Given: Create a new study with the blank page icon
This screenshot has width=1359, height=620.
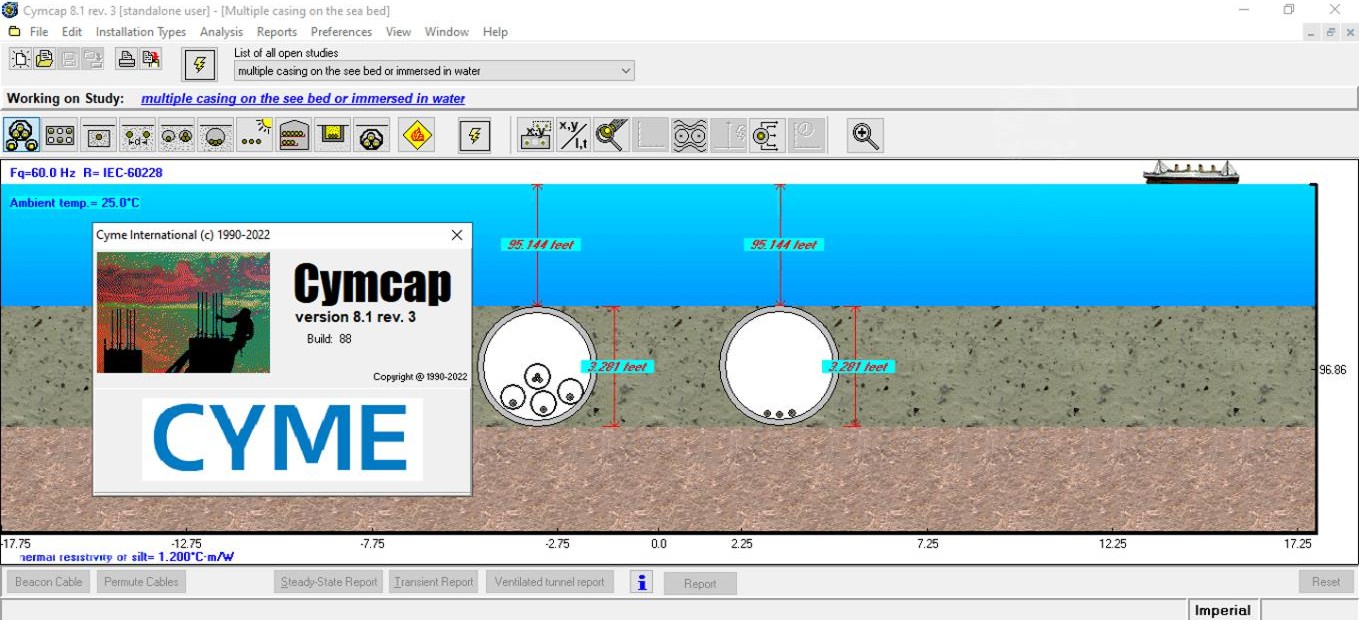Looking at the screenshot, I should [x=20, y=59].
